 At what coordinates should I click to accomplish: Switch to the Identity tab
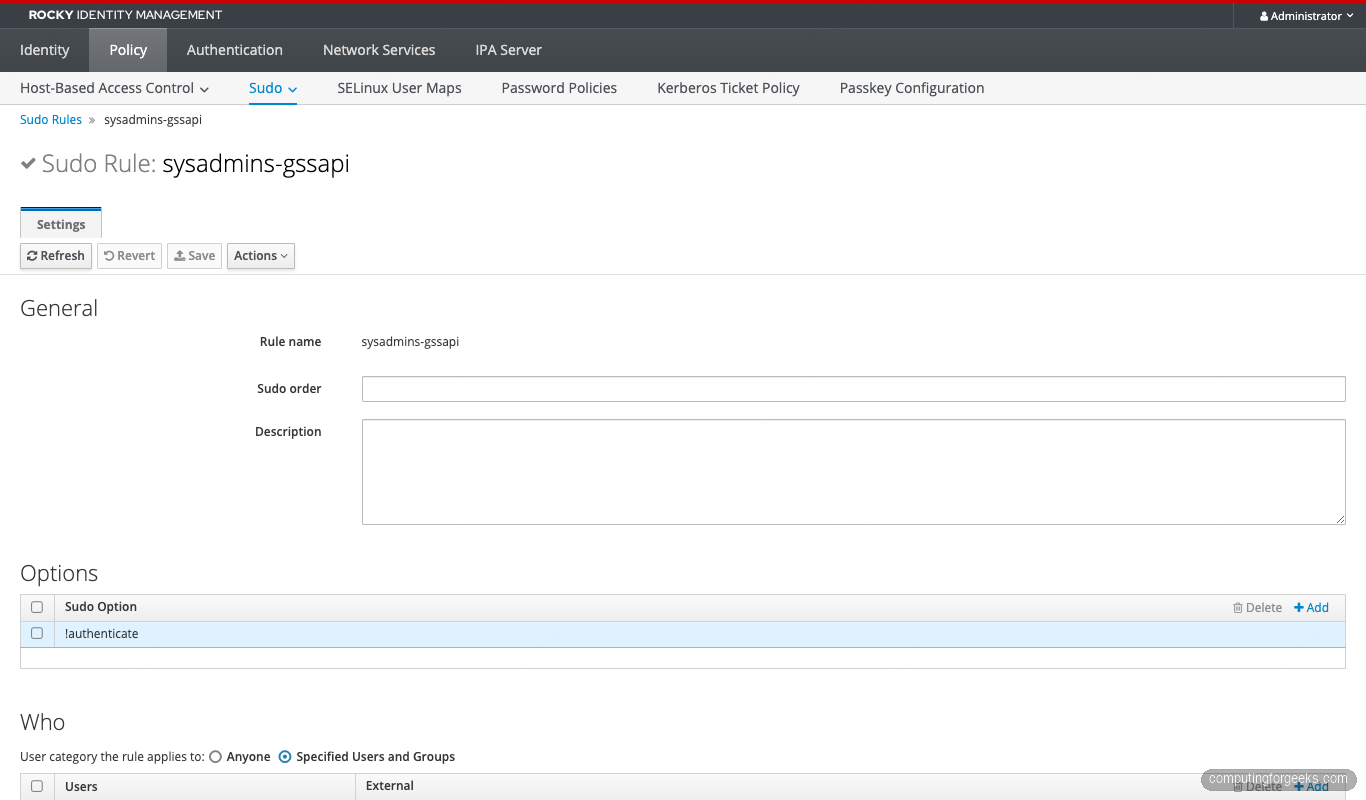coord(45,50)
